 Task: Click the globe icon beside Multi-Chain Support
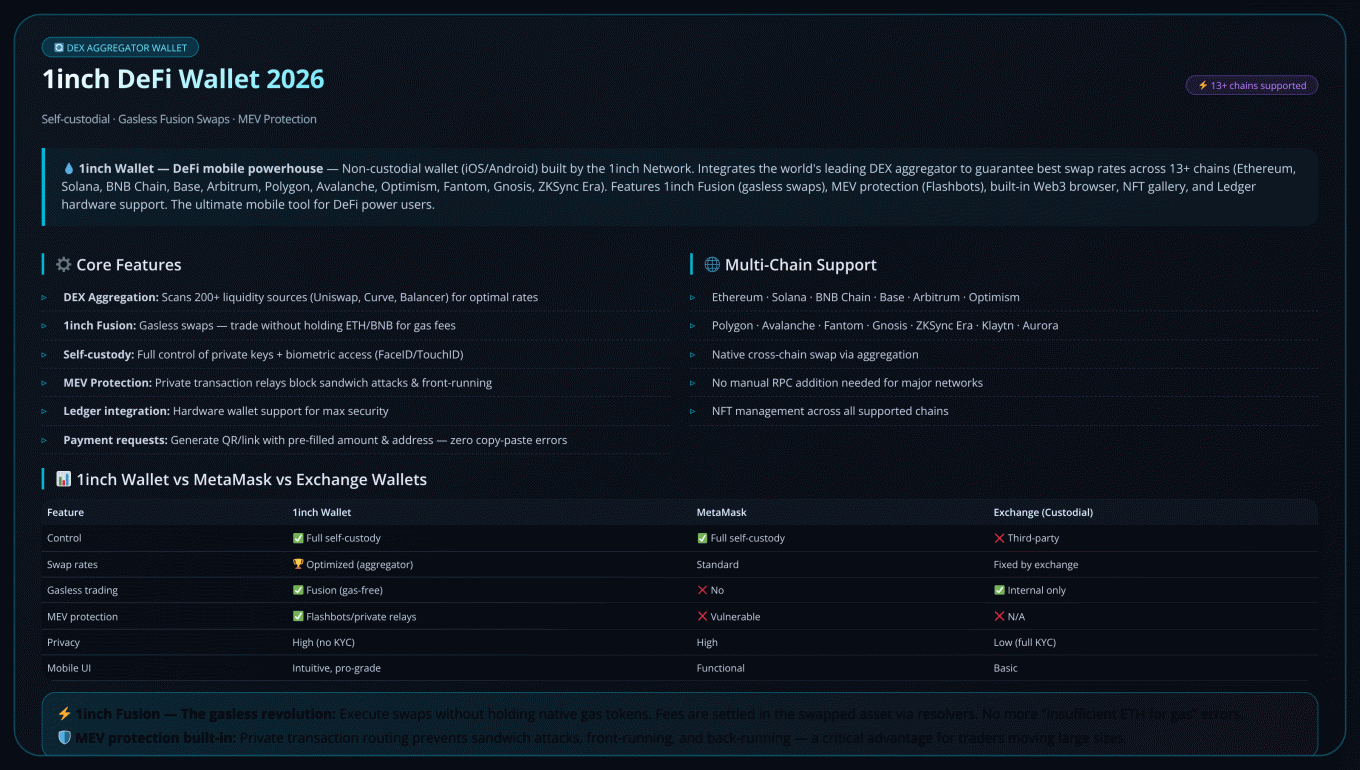[712, 265]
